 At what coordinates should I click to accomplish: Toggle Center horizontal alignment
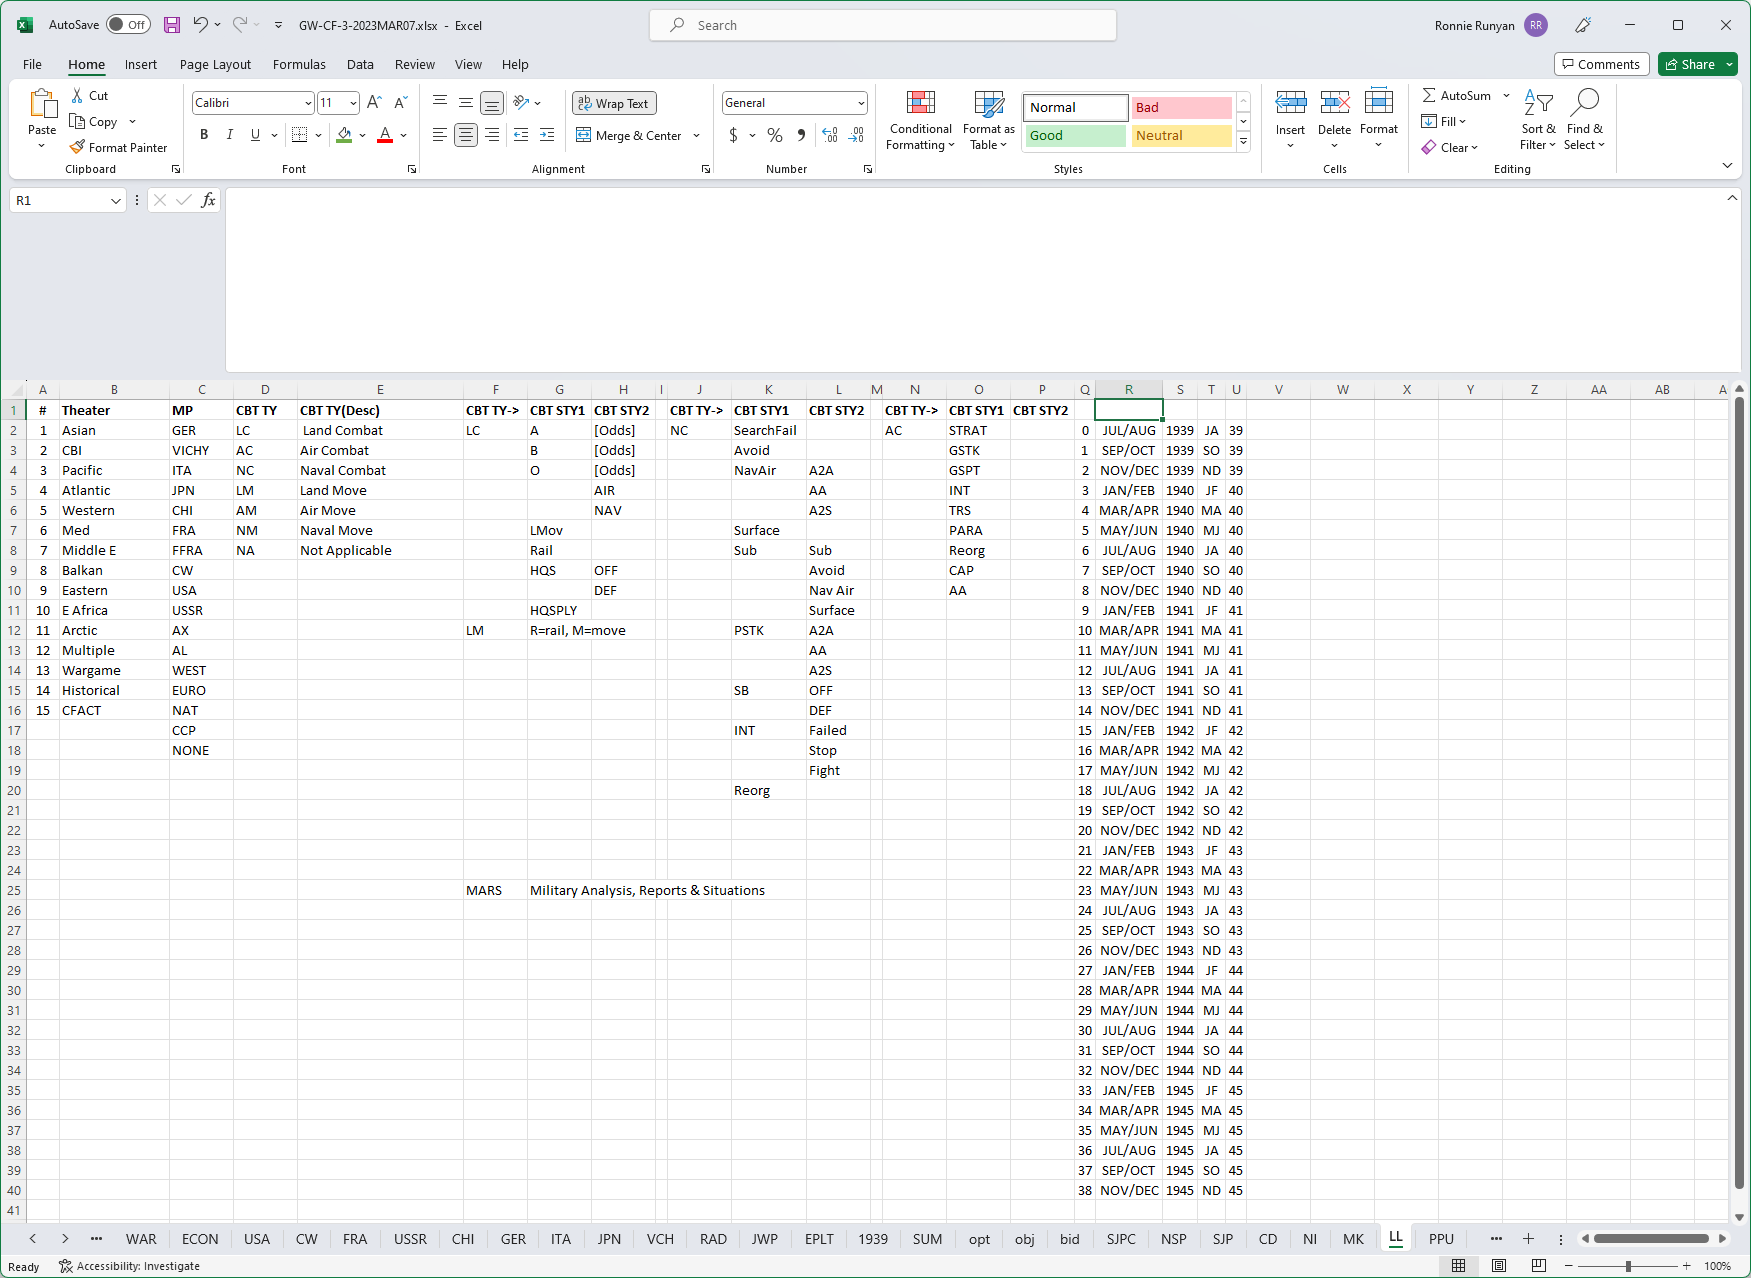coord(466,135)
